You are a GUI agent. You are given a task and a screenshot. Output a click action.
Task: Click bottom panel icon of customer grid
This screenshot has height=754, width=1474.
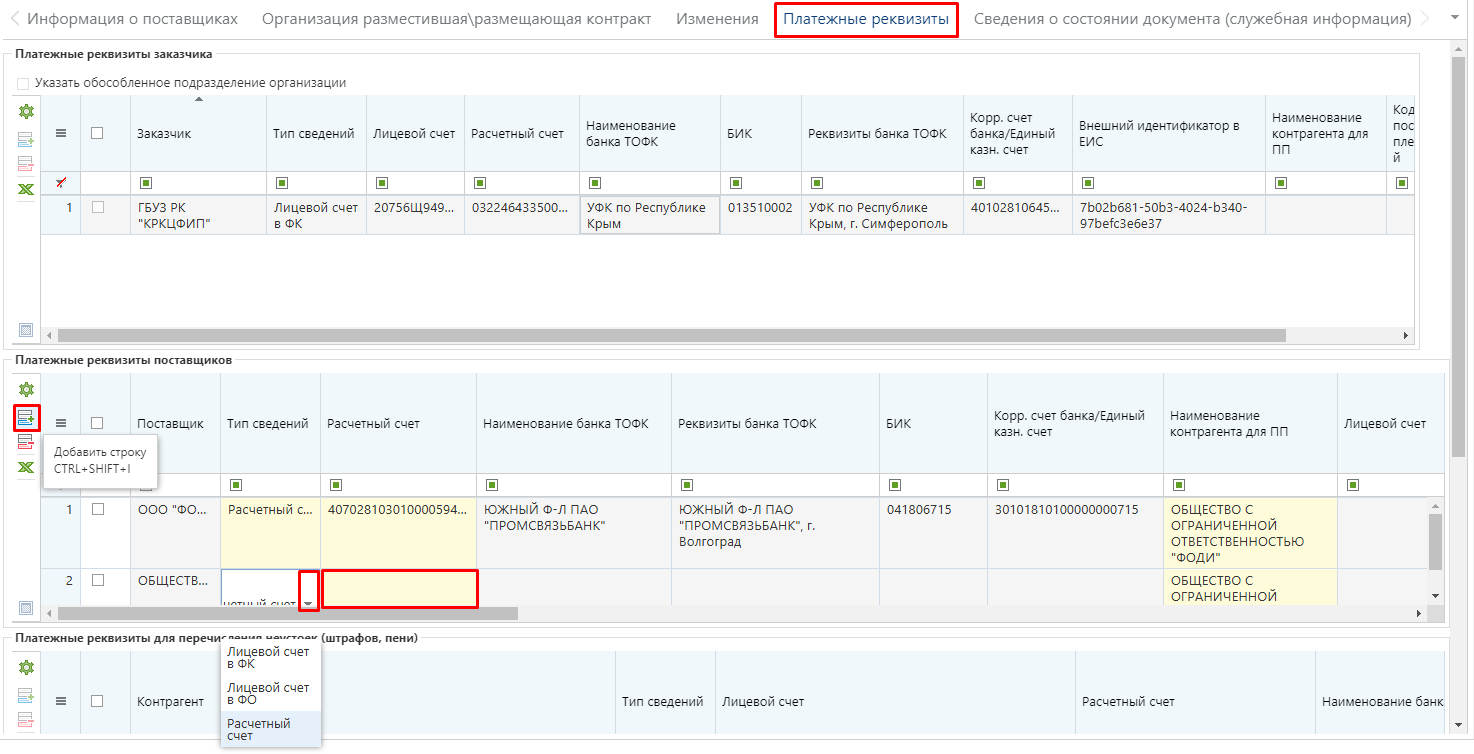pos(26,330)
